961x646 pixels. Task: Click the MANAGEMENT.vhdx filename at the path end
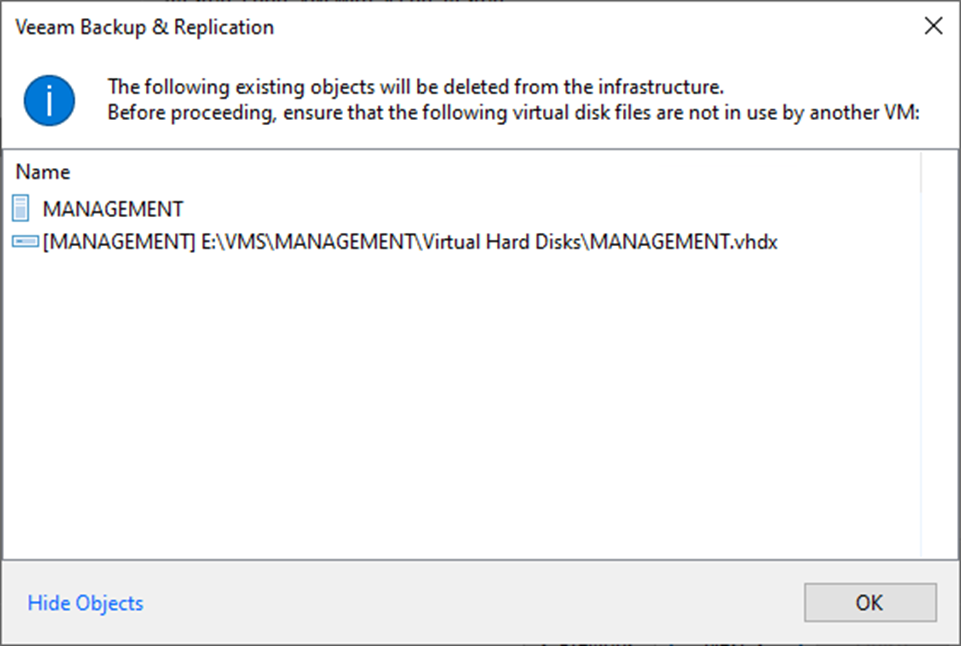pyautogui.click(x=684, y=242)
